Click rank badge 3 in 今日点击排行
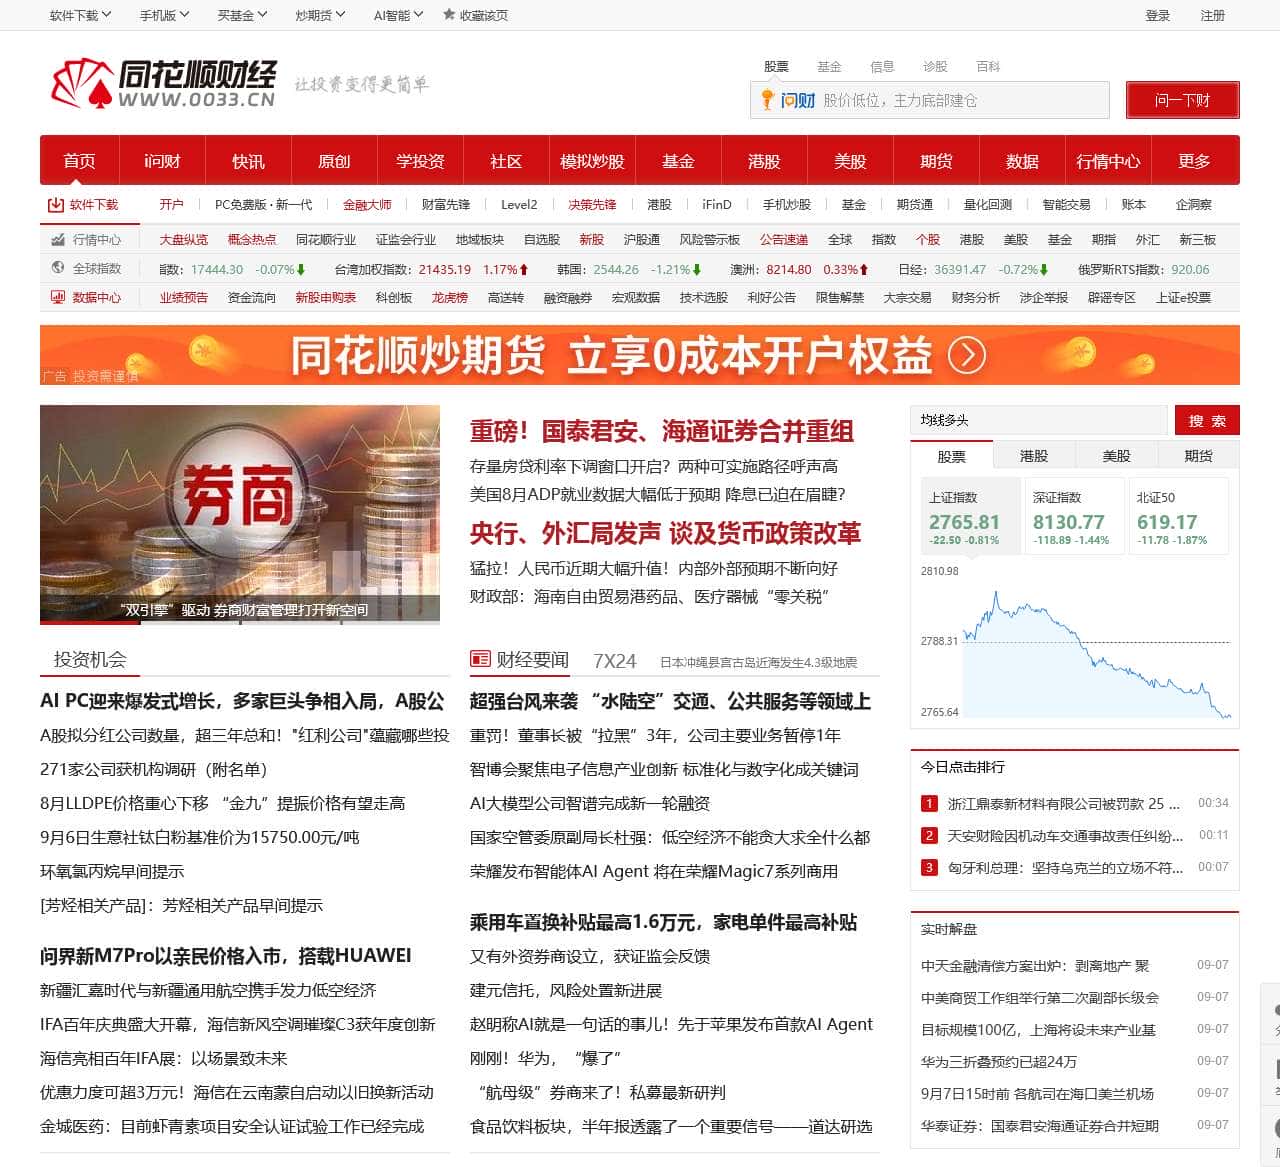1280x1167 pixels. [929, 867]
